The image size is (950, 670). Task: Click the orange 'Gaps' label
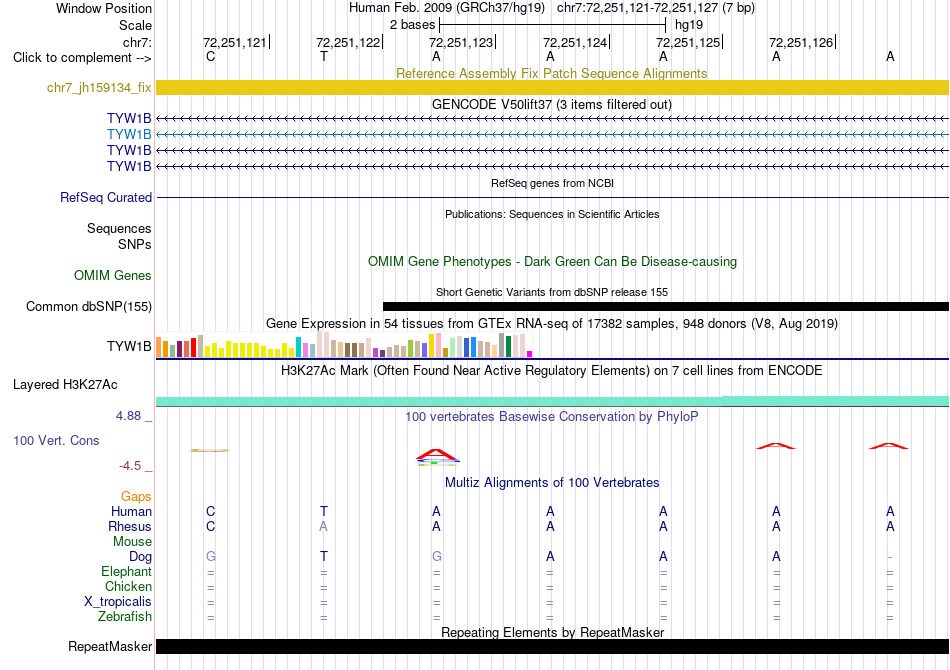(x=136, y=497)
